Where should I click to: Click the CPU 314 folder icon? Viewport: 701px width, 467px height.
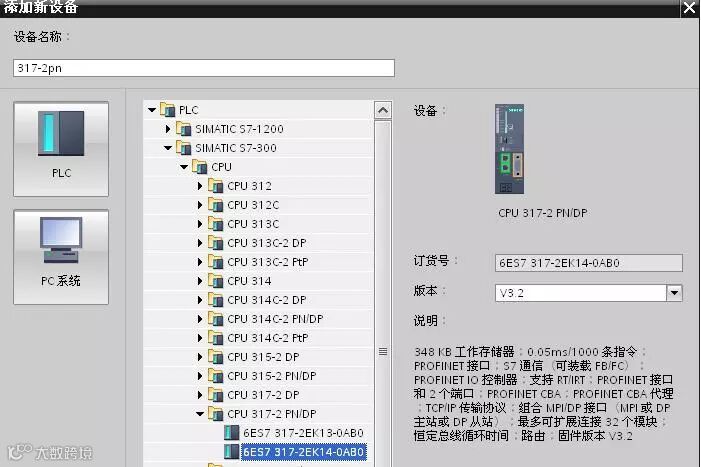pyautogui.click(x=216, y=281)
